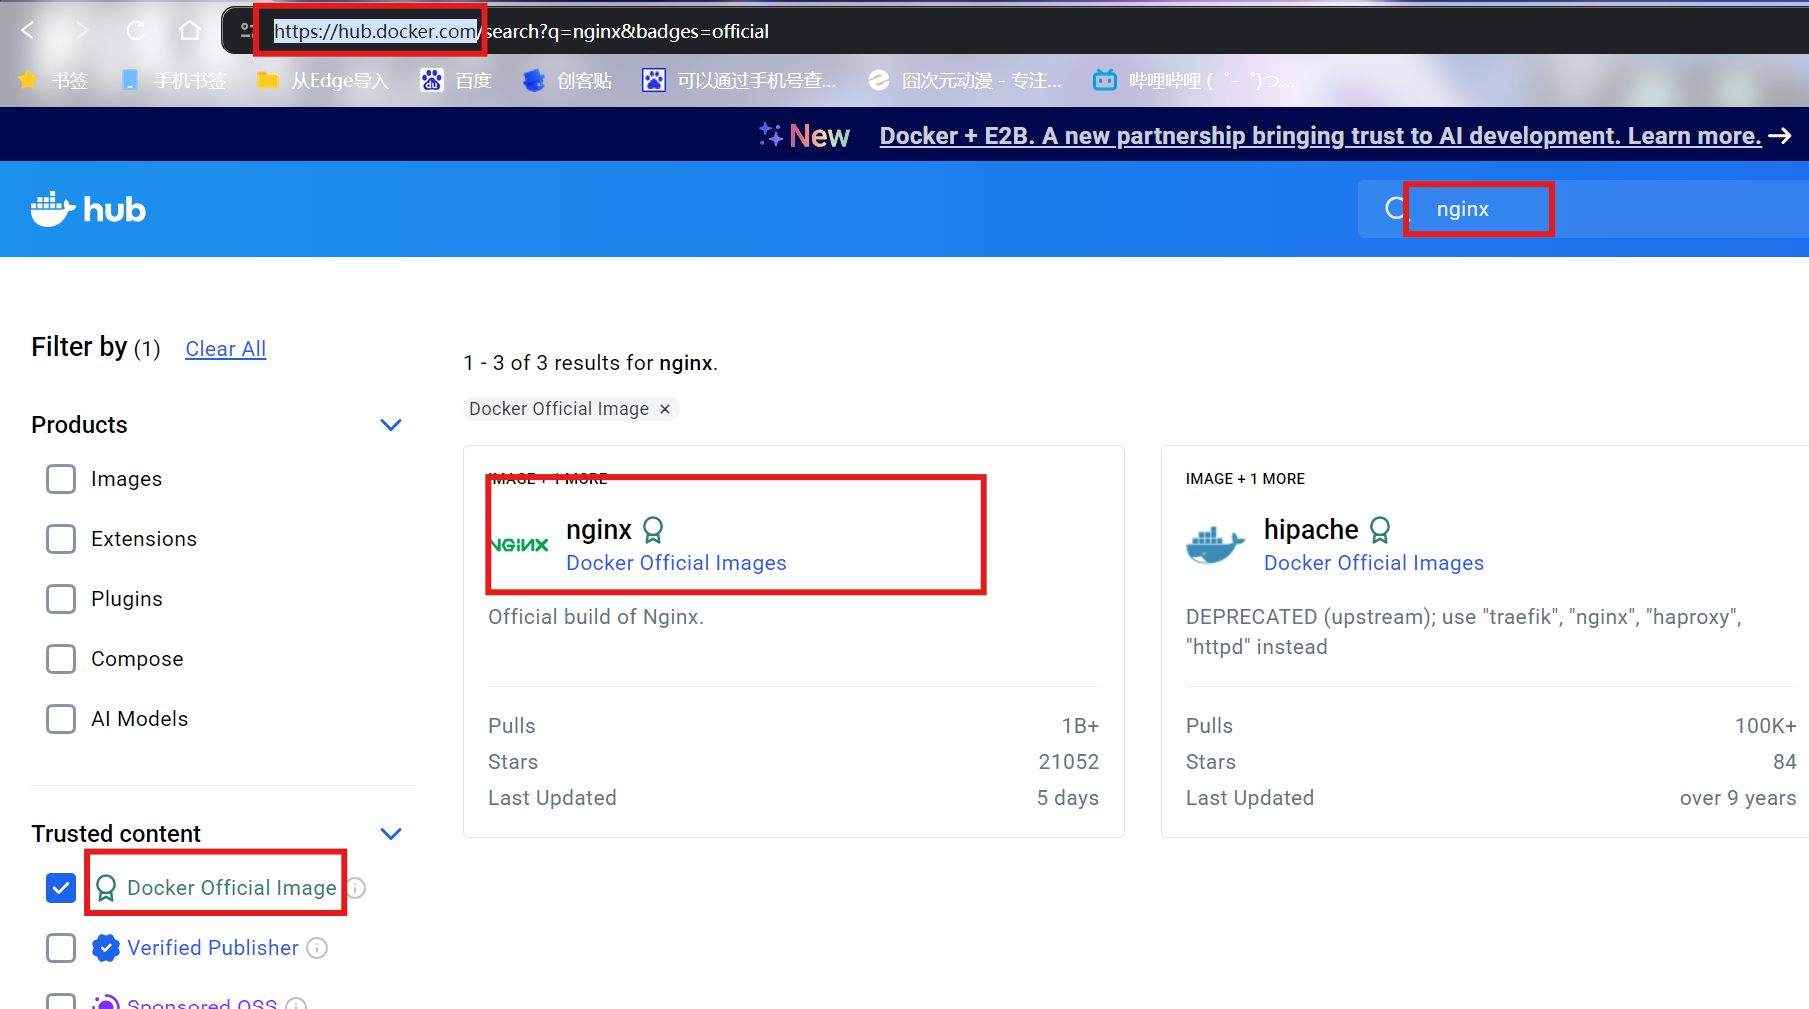Click official badge next to nginx
Viewport: 1809px width, 1009px height.
653,530
